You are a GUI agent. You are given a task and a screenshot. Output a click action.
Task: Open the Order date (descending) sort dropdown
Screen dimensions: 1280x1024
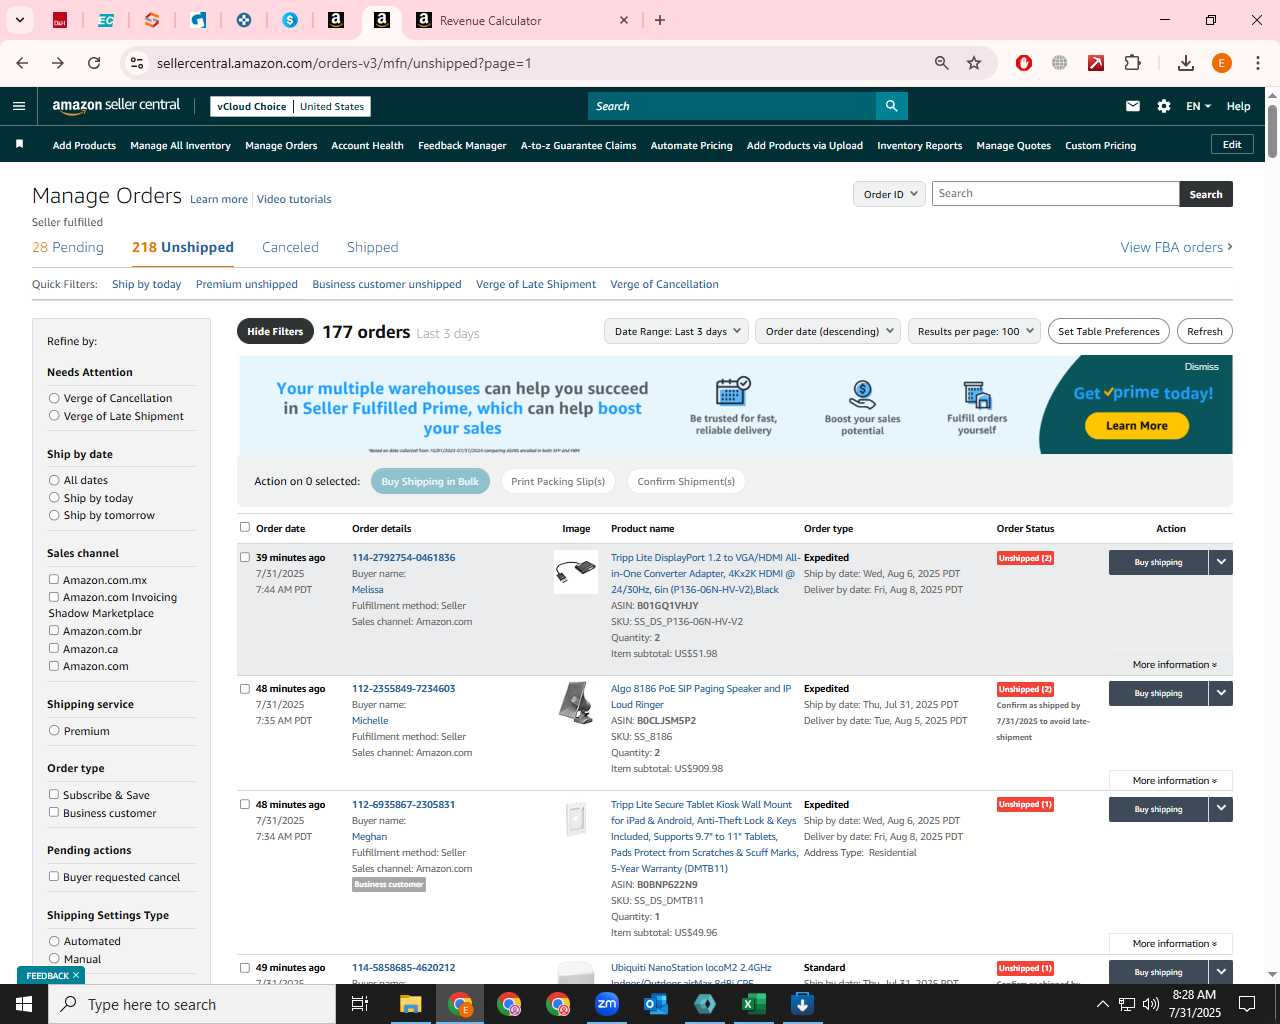point(828,331)
